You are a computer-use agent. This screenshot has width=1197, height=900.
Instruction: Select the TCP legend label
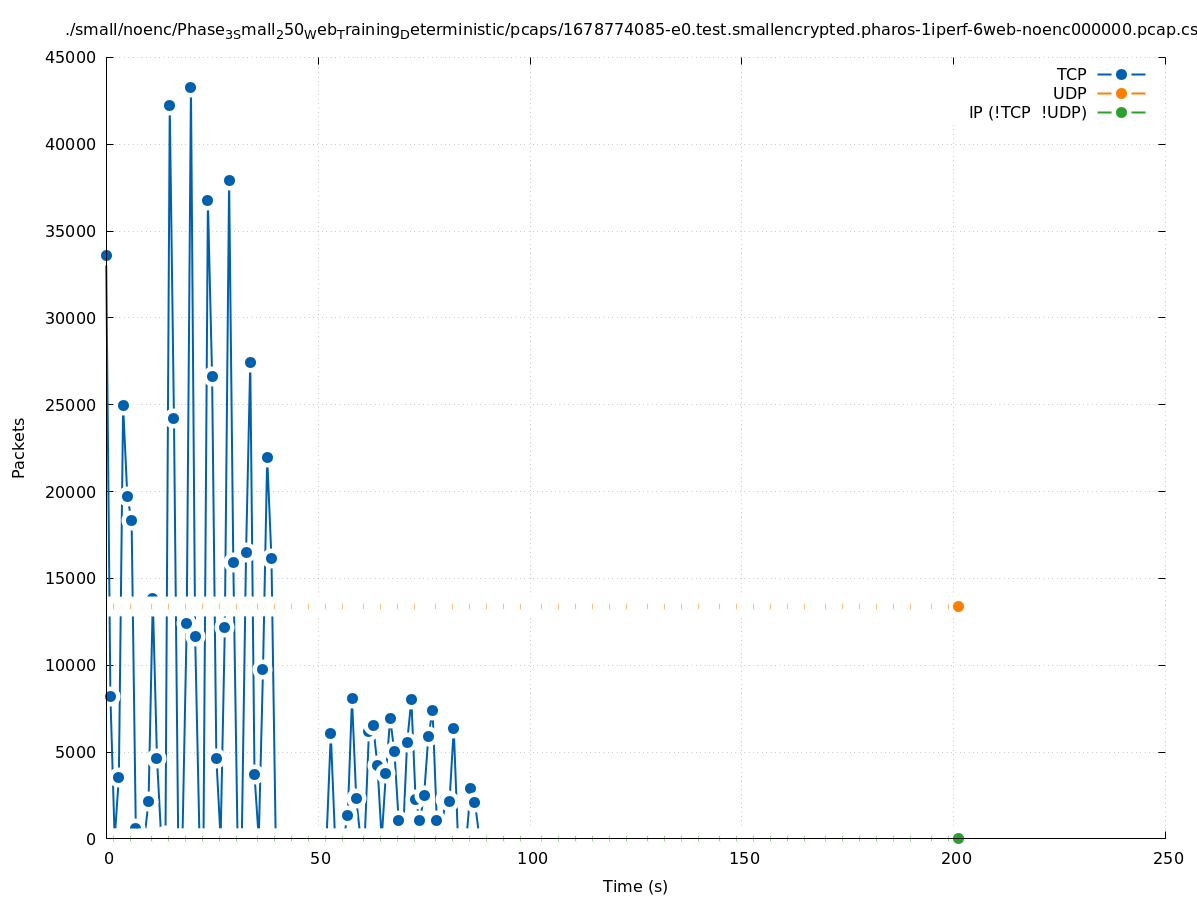point(1071,75)
